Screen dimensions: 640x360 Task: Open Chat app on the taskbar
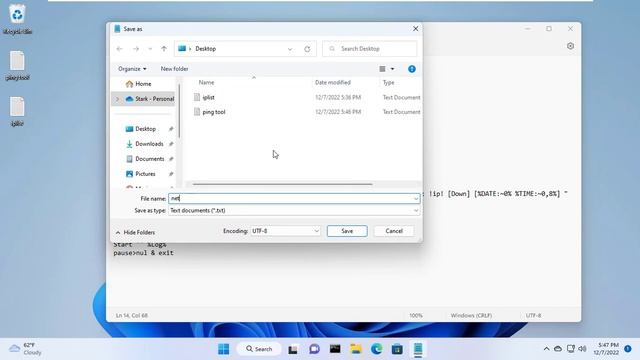pos(314,349)
